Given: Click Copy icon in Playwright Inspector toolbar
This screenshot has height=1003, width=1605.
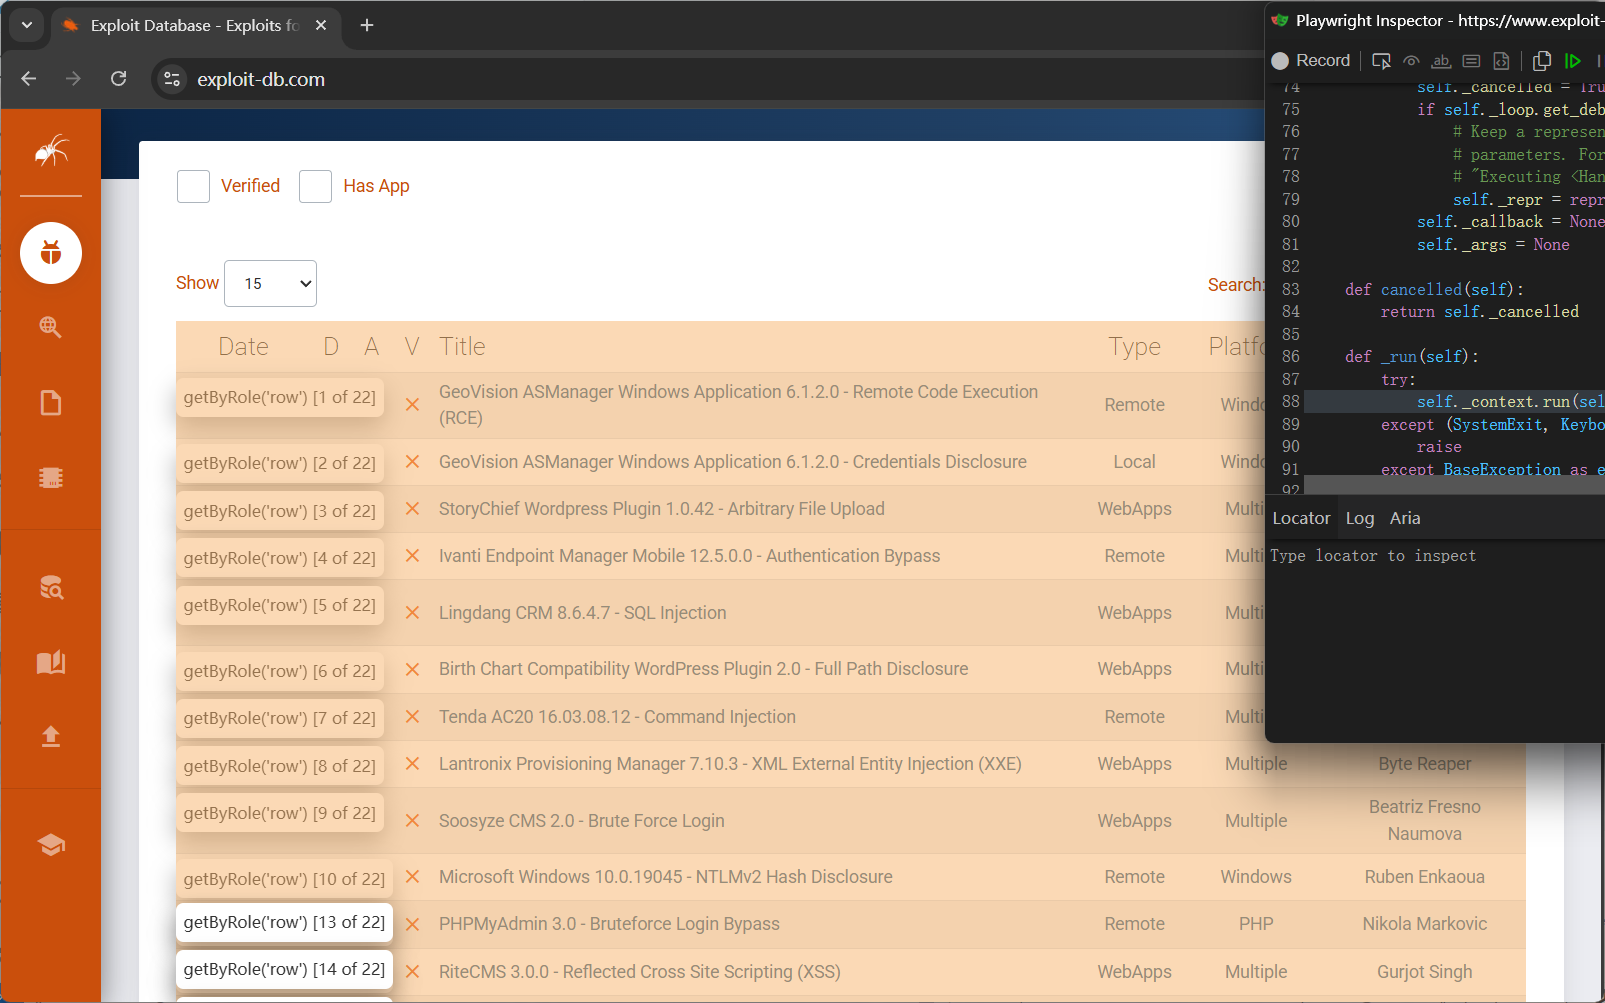Looking at the screenshot, I should pos(1542,61).
